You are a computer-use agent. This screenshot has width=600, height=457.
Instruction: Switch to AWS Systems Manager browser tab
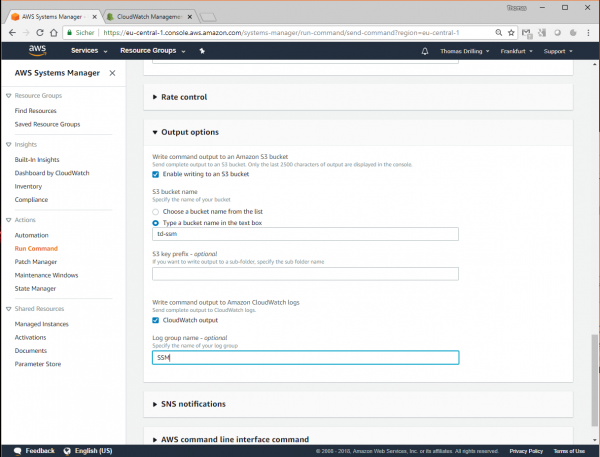(x=53, y=17)
